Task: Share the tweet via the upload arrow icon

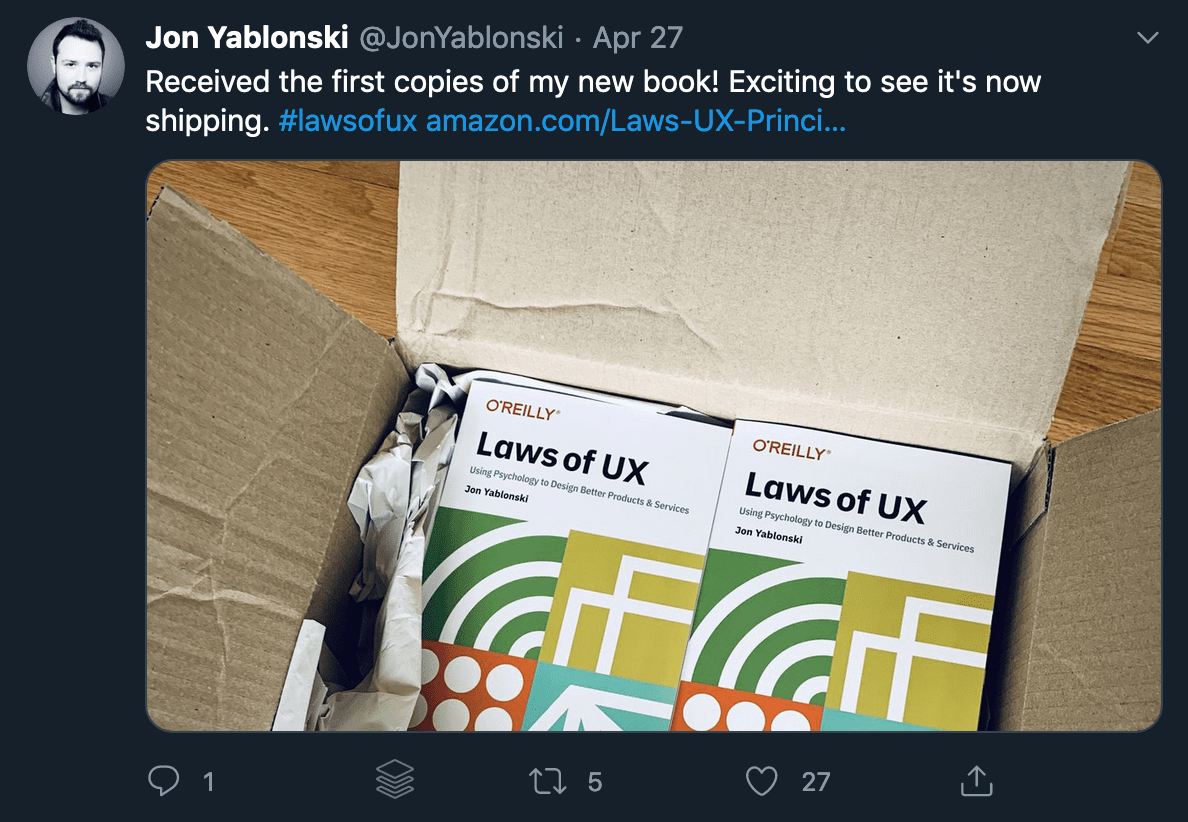Action: click(975, 783)
